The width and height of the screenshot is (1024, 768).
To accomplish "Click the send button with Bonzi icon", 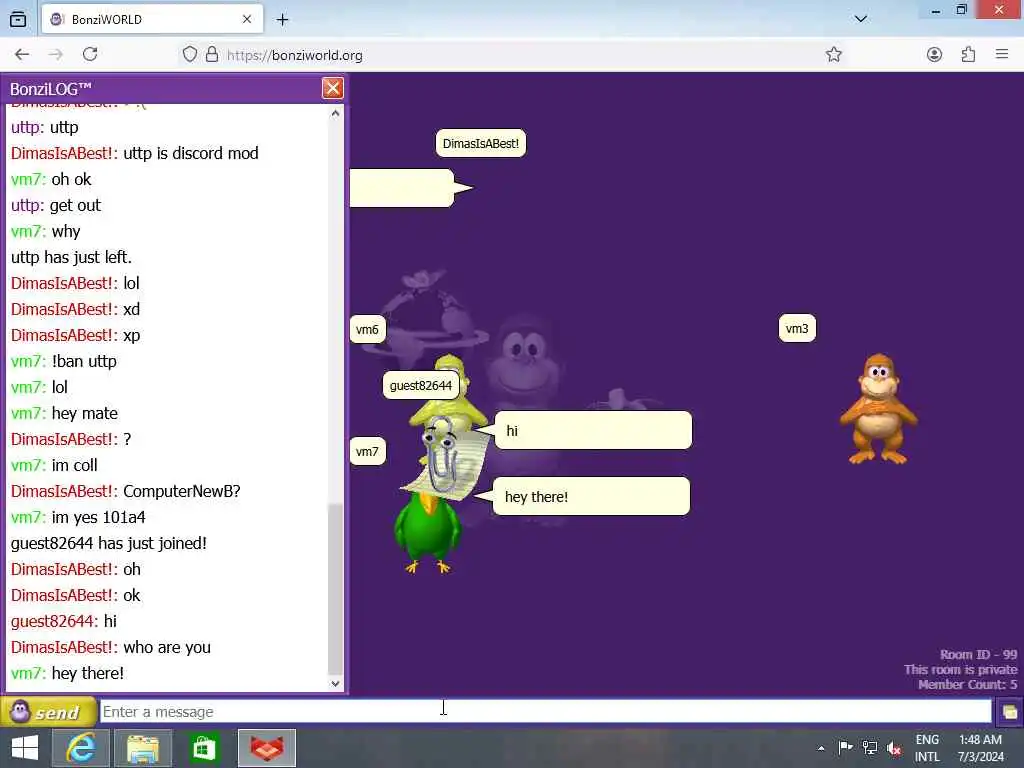I will (x=48, y=711).
